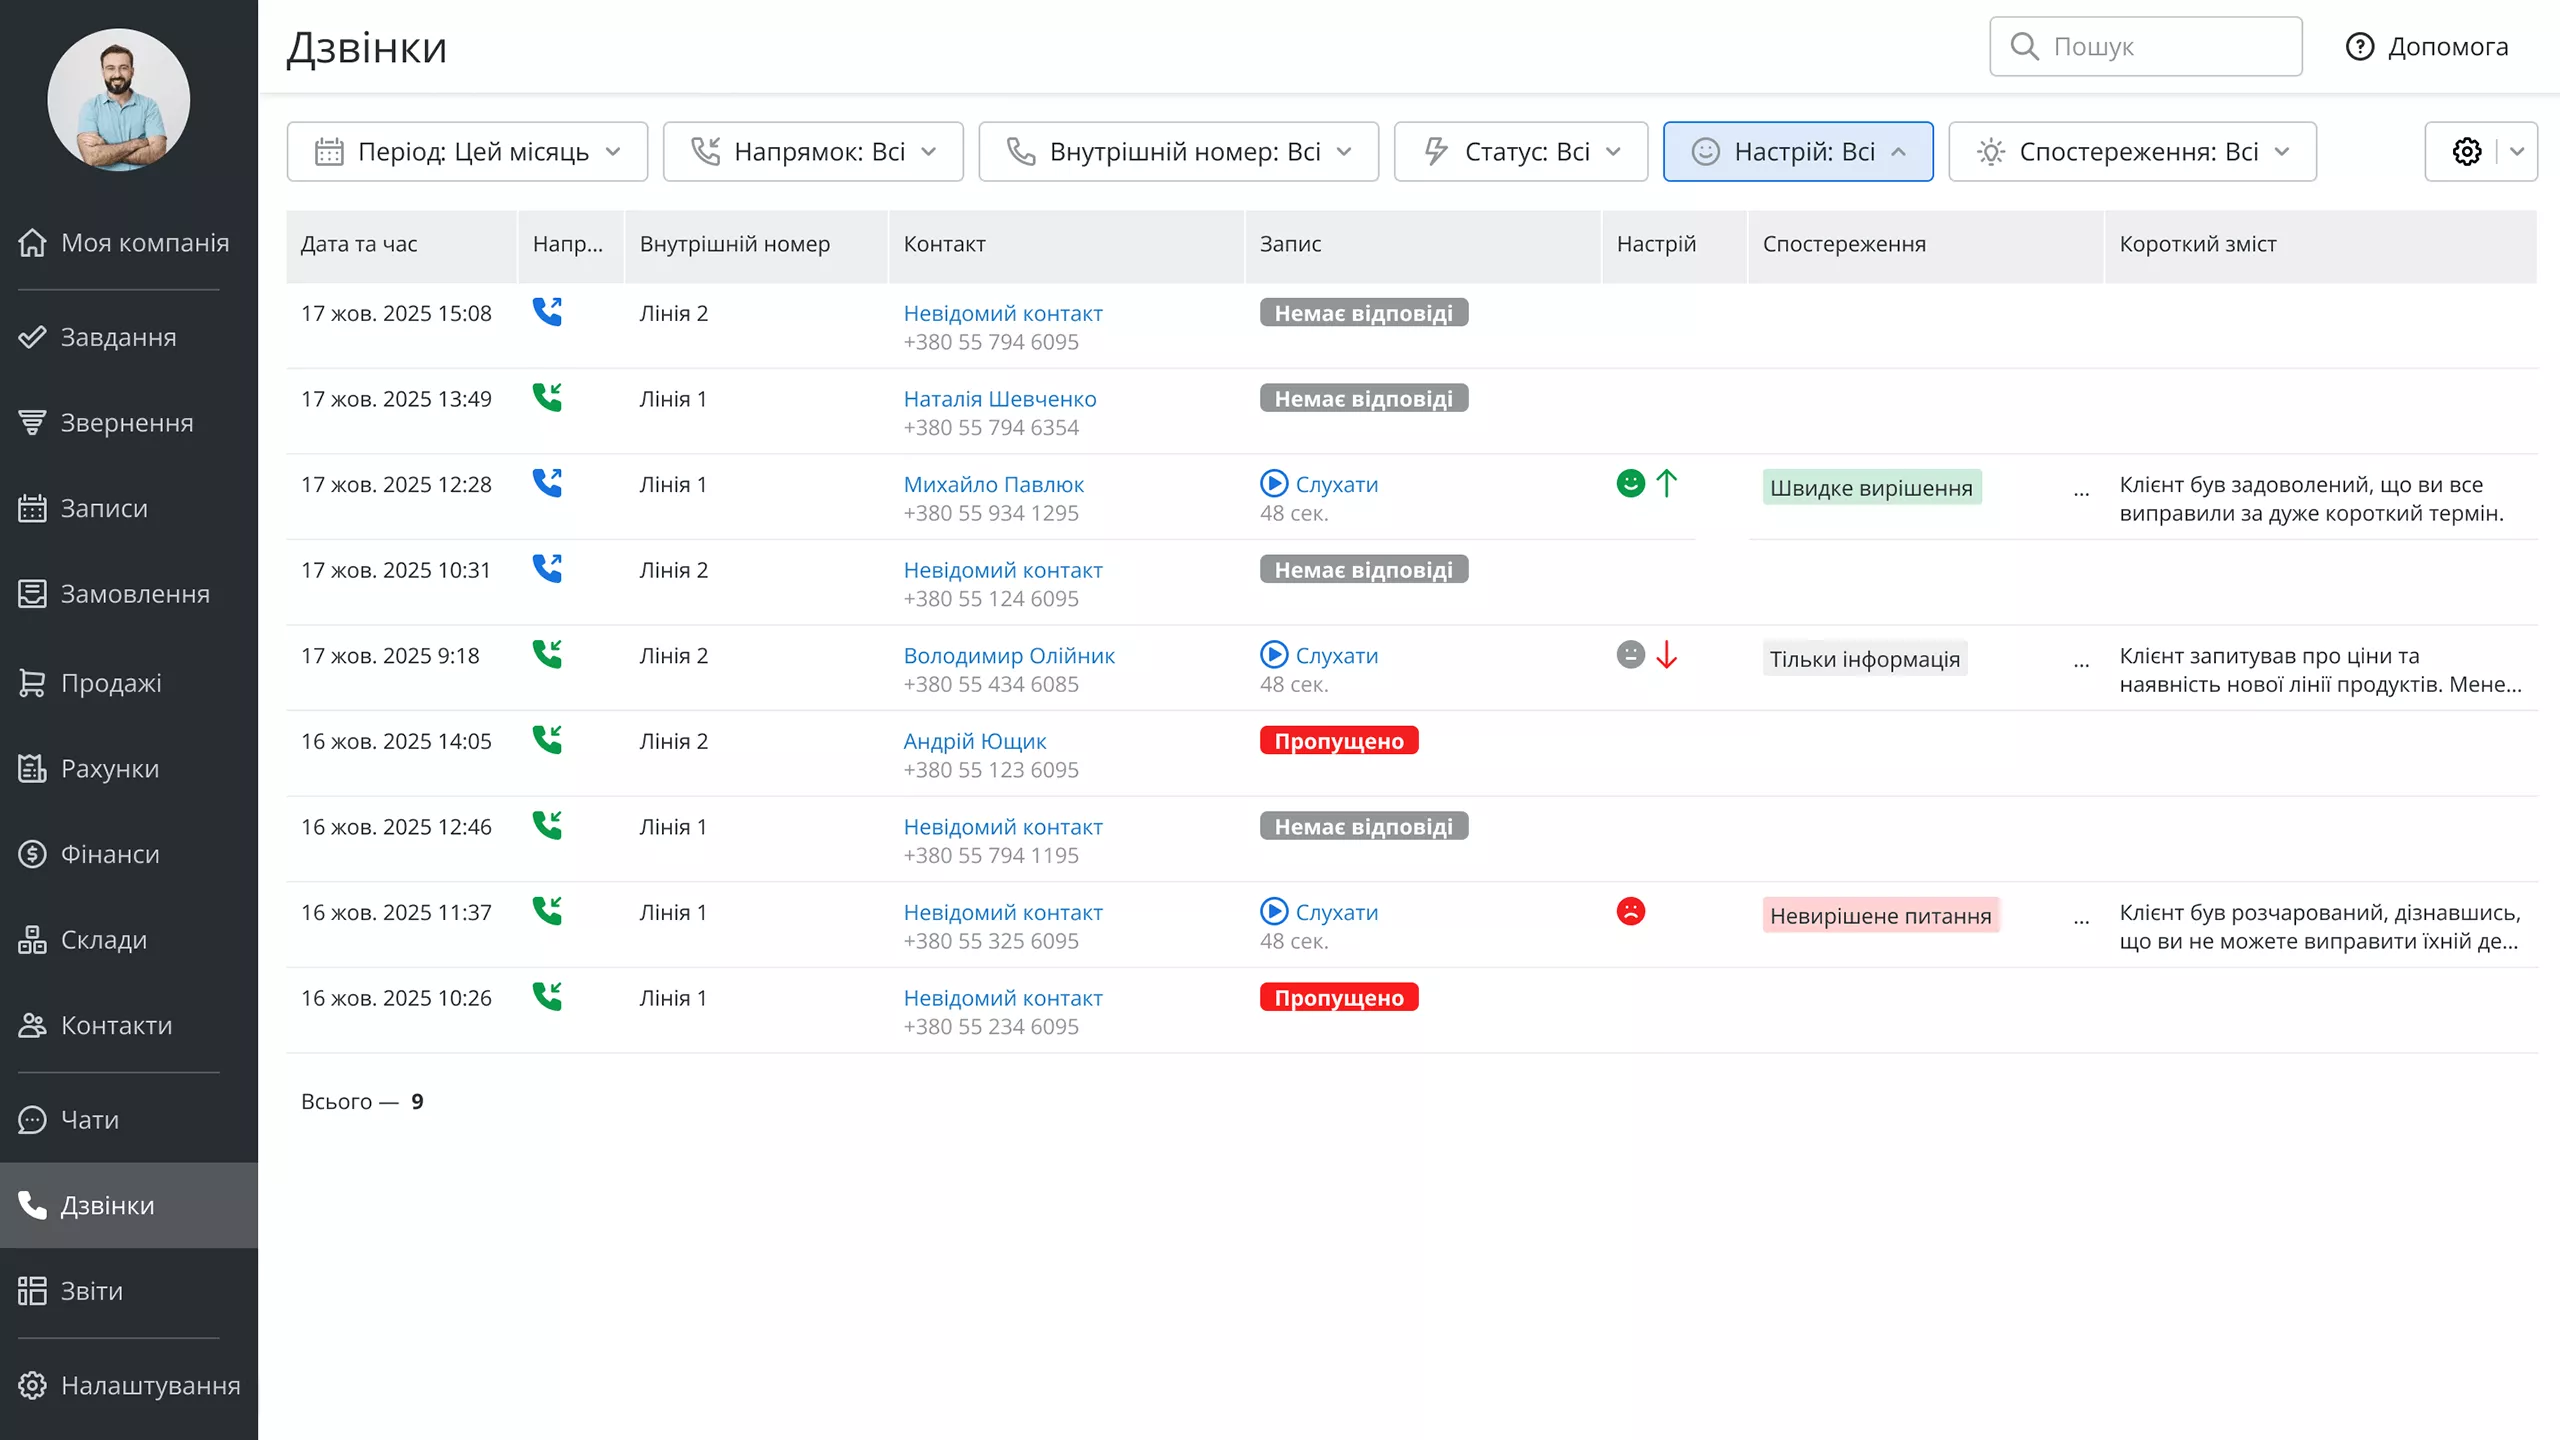The image size is (2560, 1440).
Task: Click the red sad mood face
Action: click(x=1630, y=912)
